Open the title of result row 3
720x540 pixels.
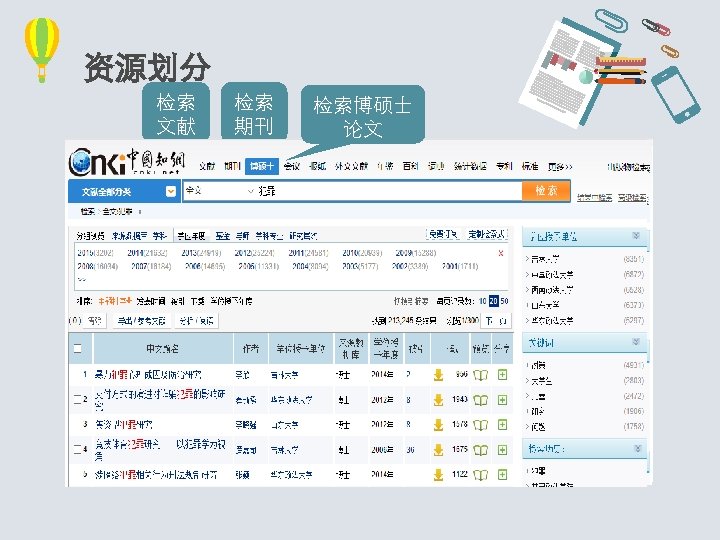click(124, 424)
